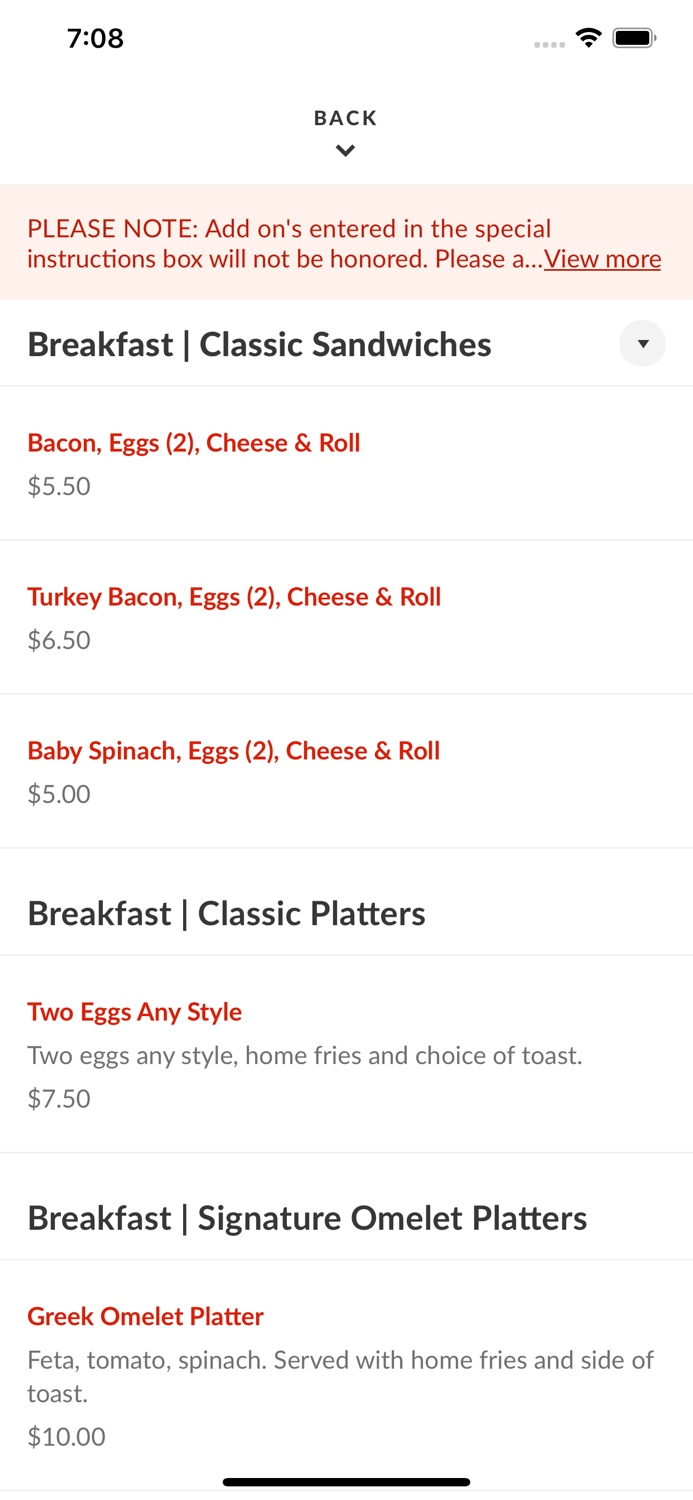Tap the clock showing 7:08
Viewport: 693px width, 1500px height.
pos(96,38)
